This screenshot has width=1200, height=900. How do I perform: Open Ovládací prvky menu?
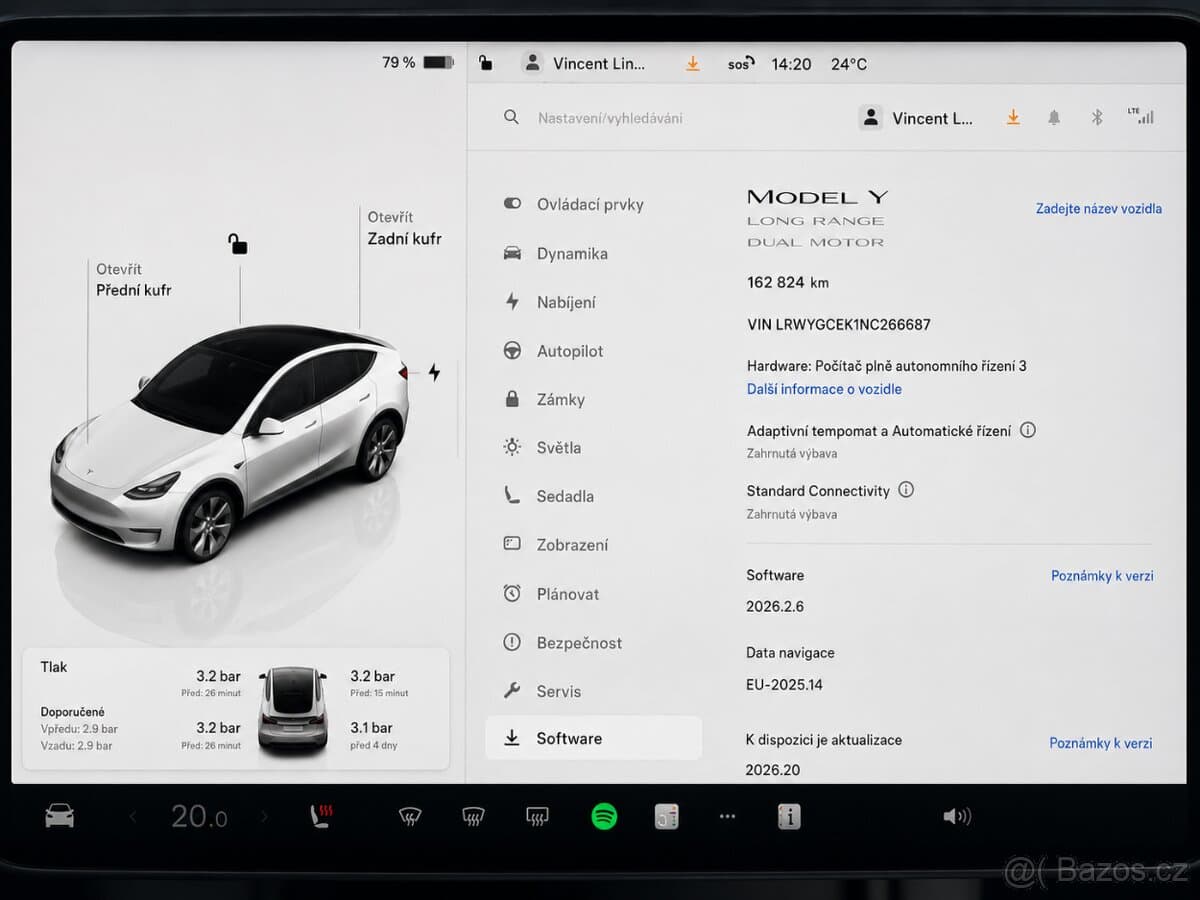pos(593,204)
